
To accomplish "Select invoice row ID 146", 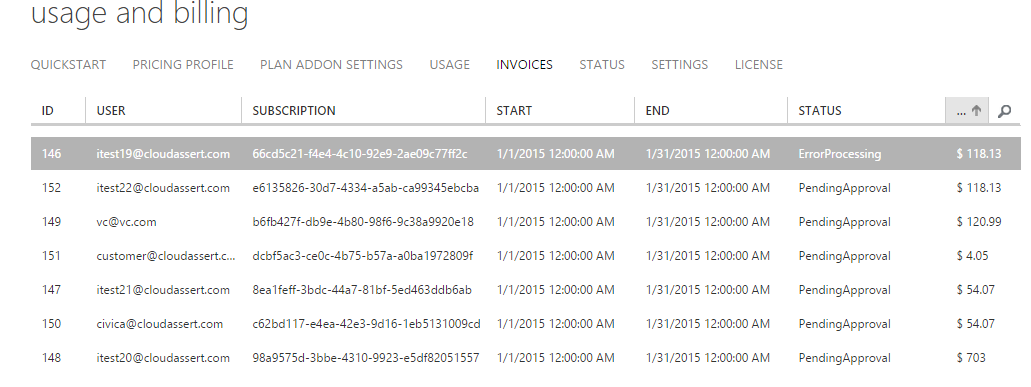I will tap(525, 154).
